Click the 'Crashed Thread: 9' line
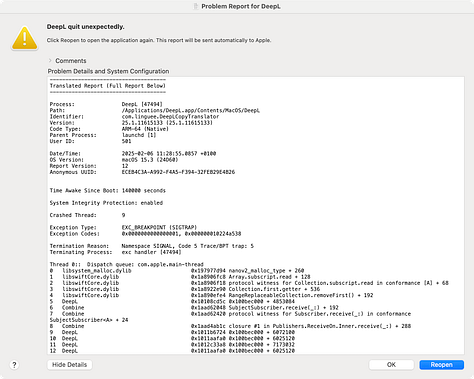Viewport: 474px width, 379px height. 87,215
